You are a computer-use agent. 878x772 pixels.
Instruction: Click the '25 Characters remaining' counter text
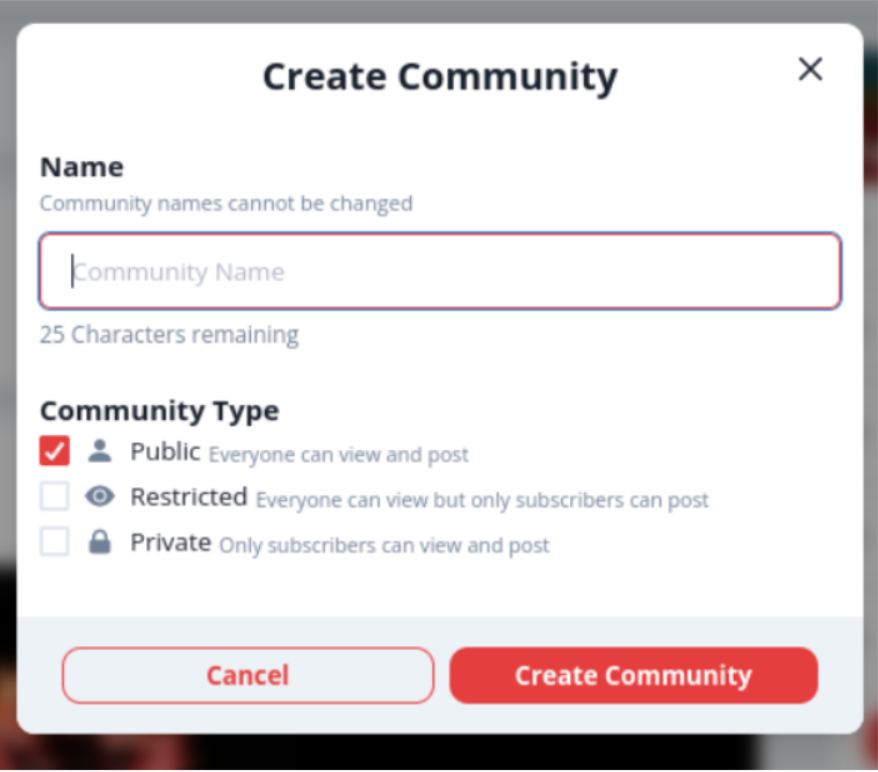click(169, 334)
